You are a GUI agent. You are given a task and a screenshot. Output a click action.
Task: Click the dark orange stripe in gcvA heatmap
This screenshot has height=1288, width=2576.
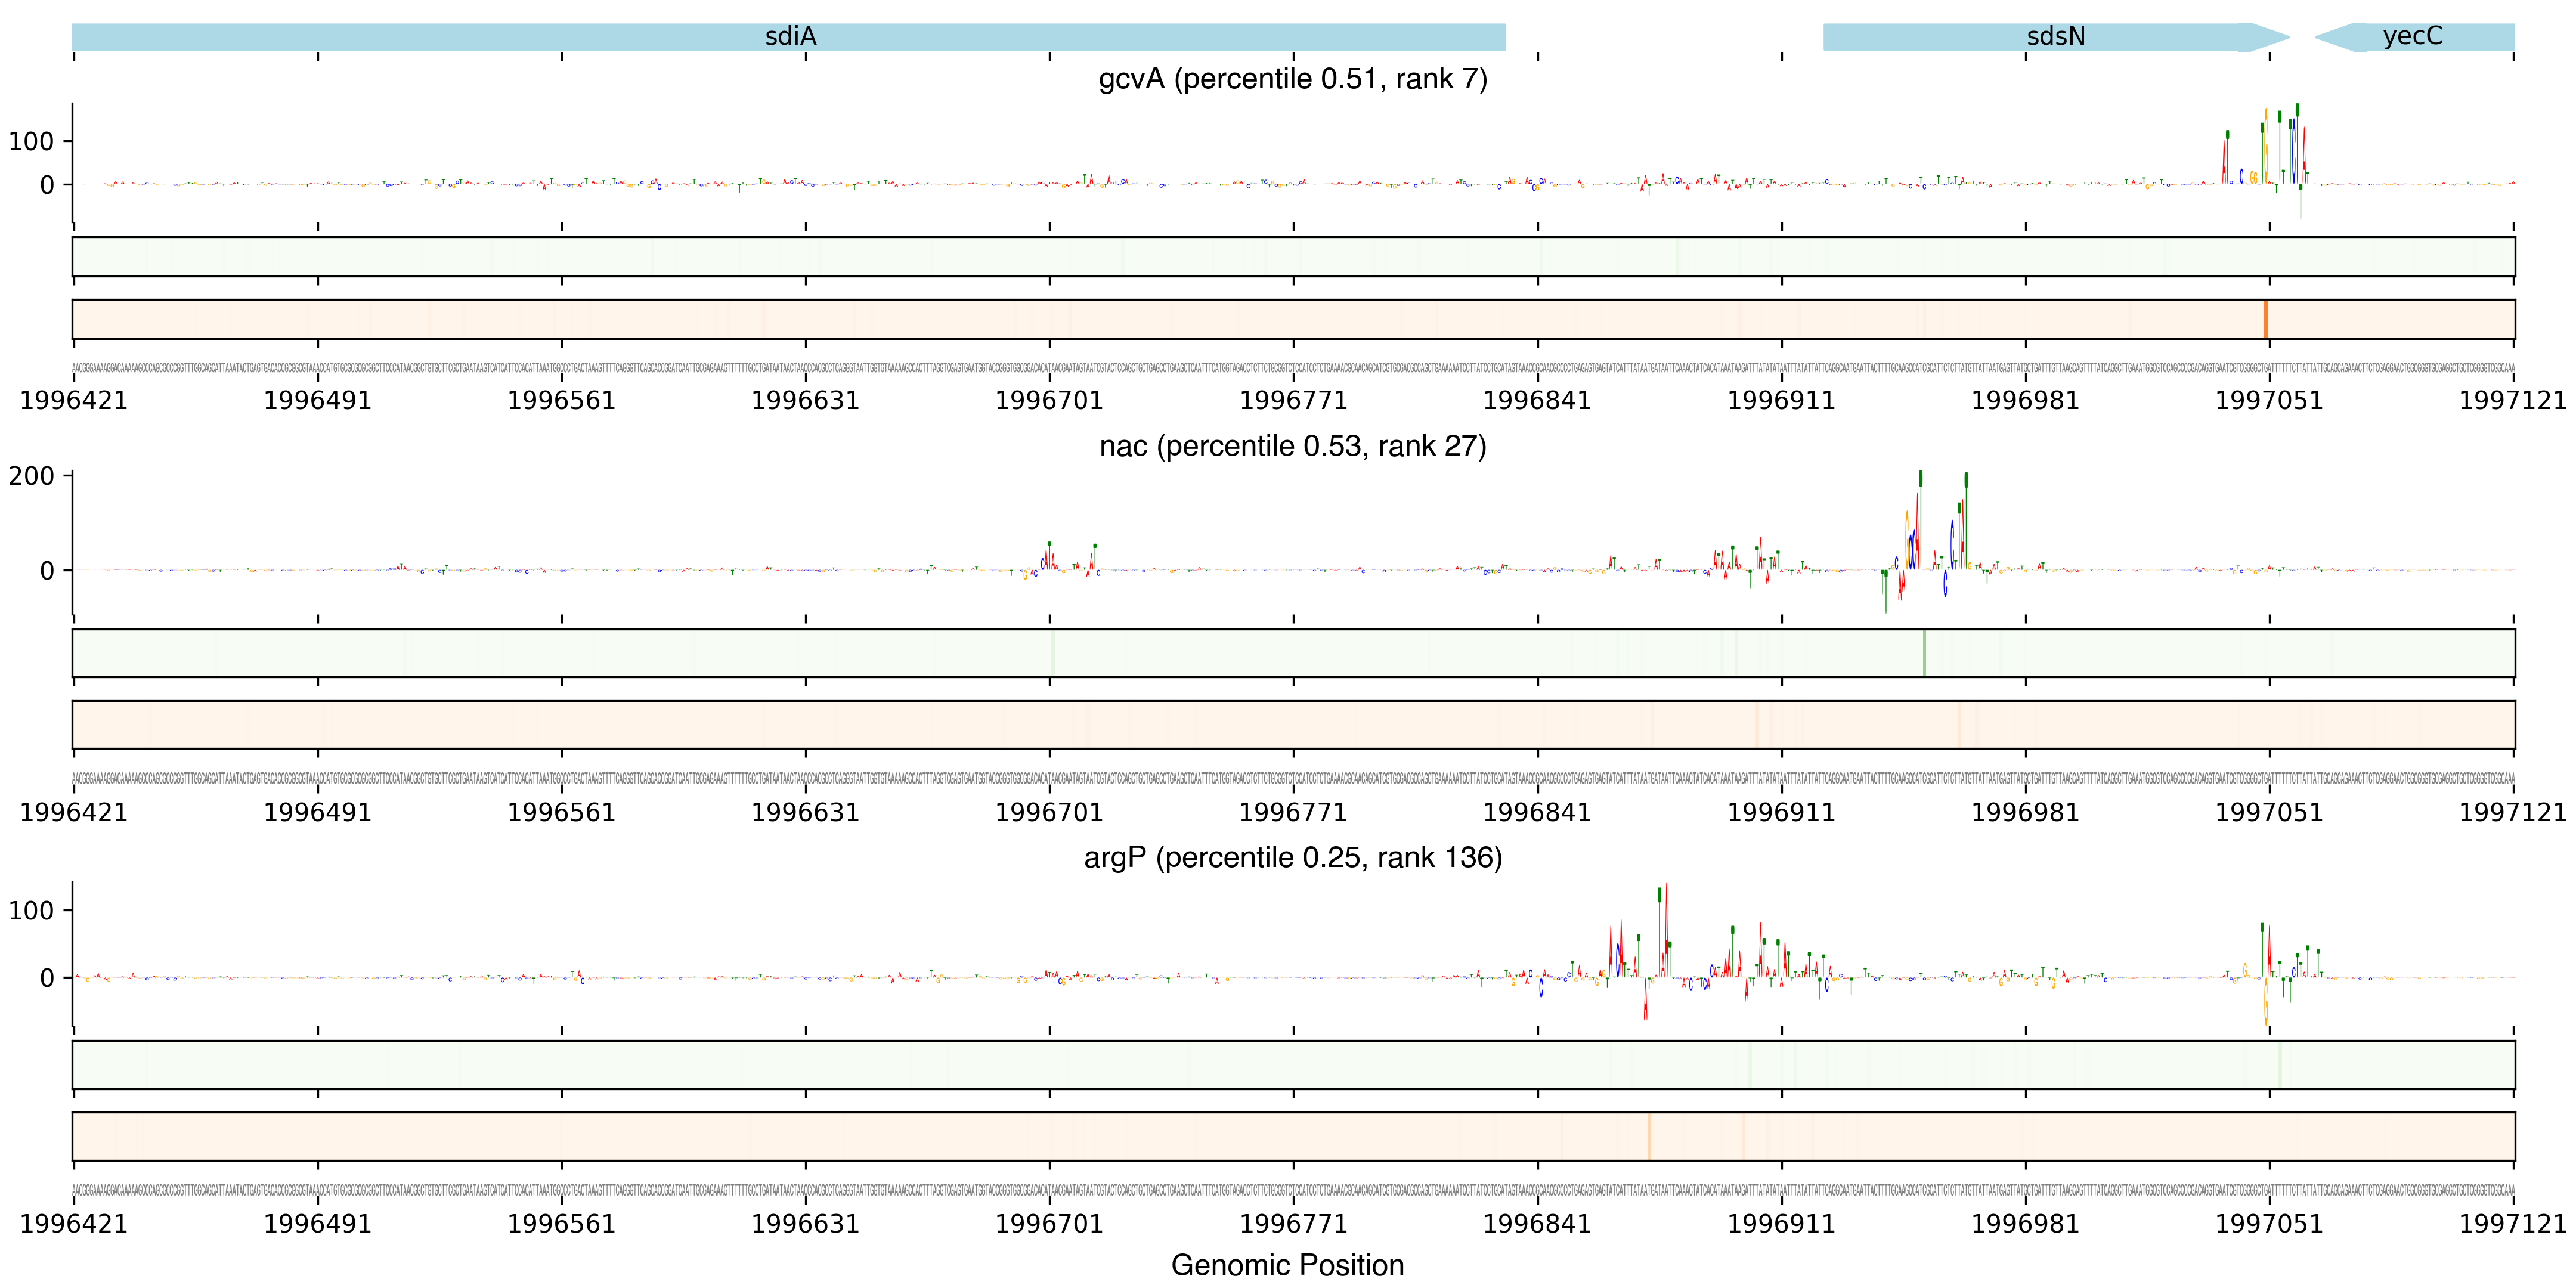click(2265, 319)
